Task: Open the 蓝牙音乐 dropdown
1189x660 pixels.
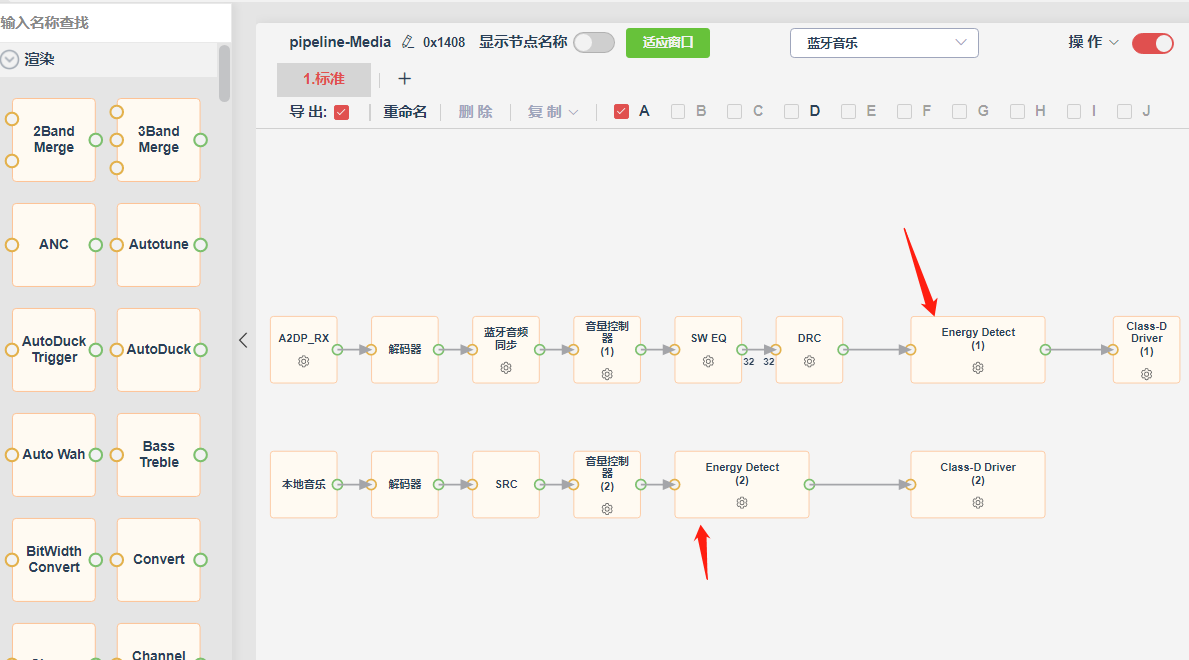Action: (x=884, y=43)
